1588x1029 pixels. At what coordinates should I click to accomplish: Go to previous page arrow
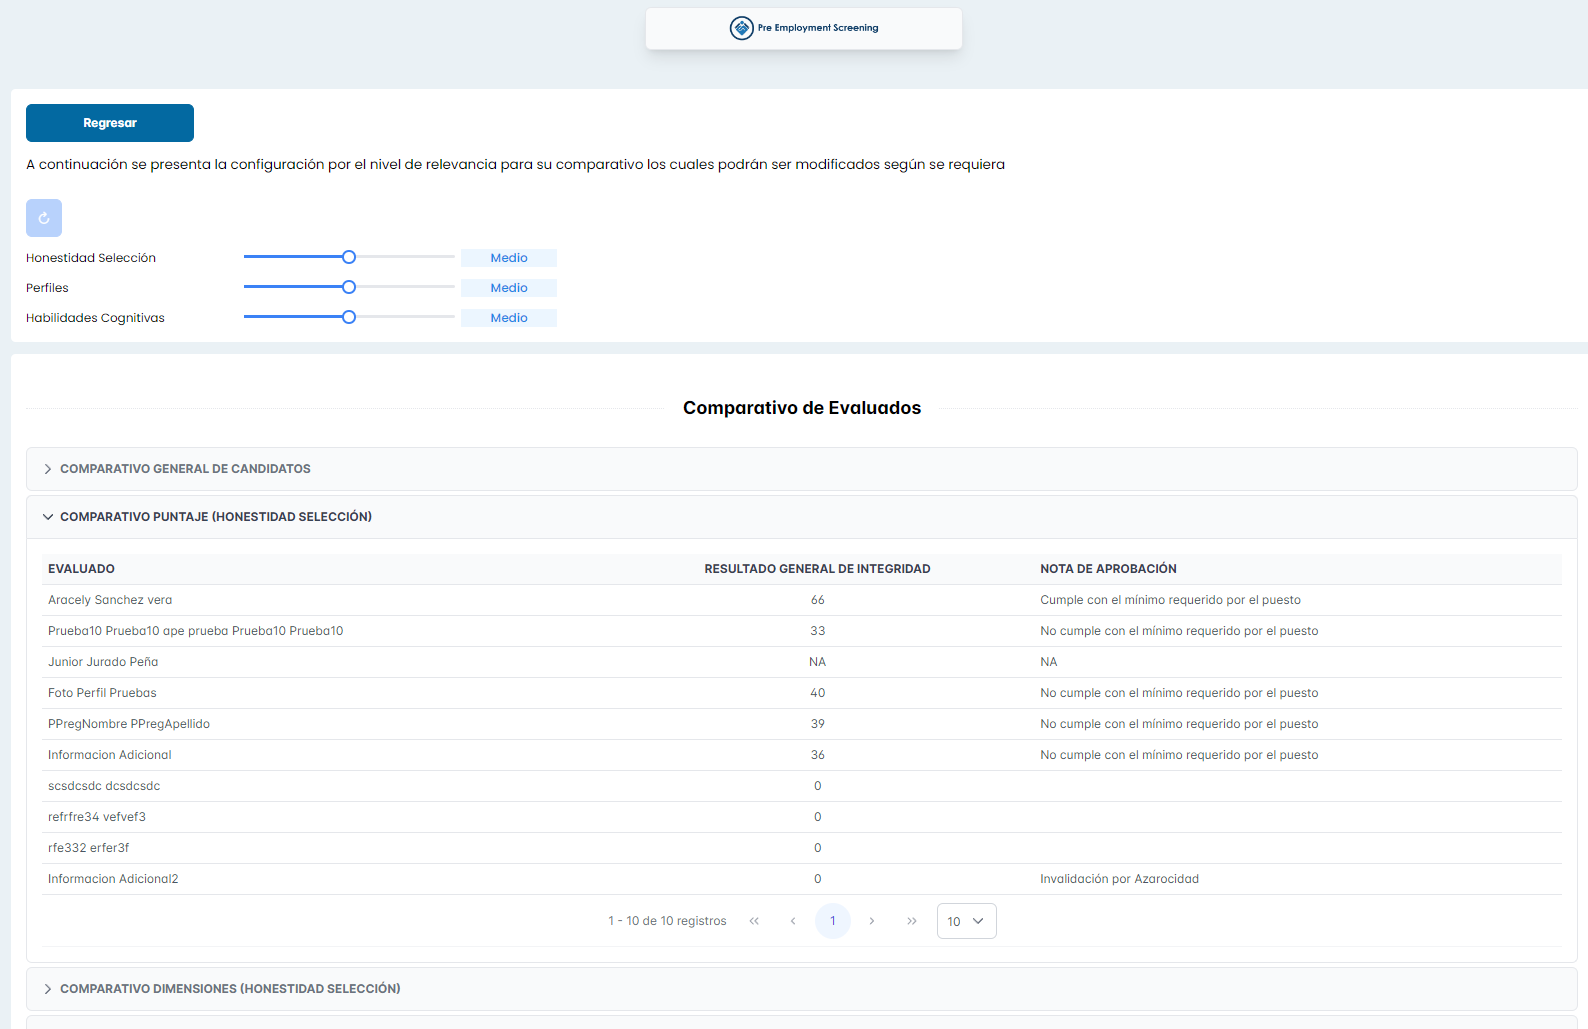(793, 921)
